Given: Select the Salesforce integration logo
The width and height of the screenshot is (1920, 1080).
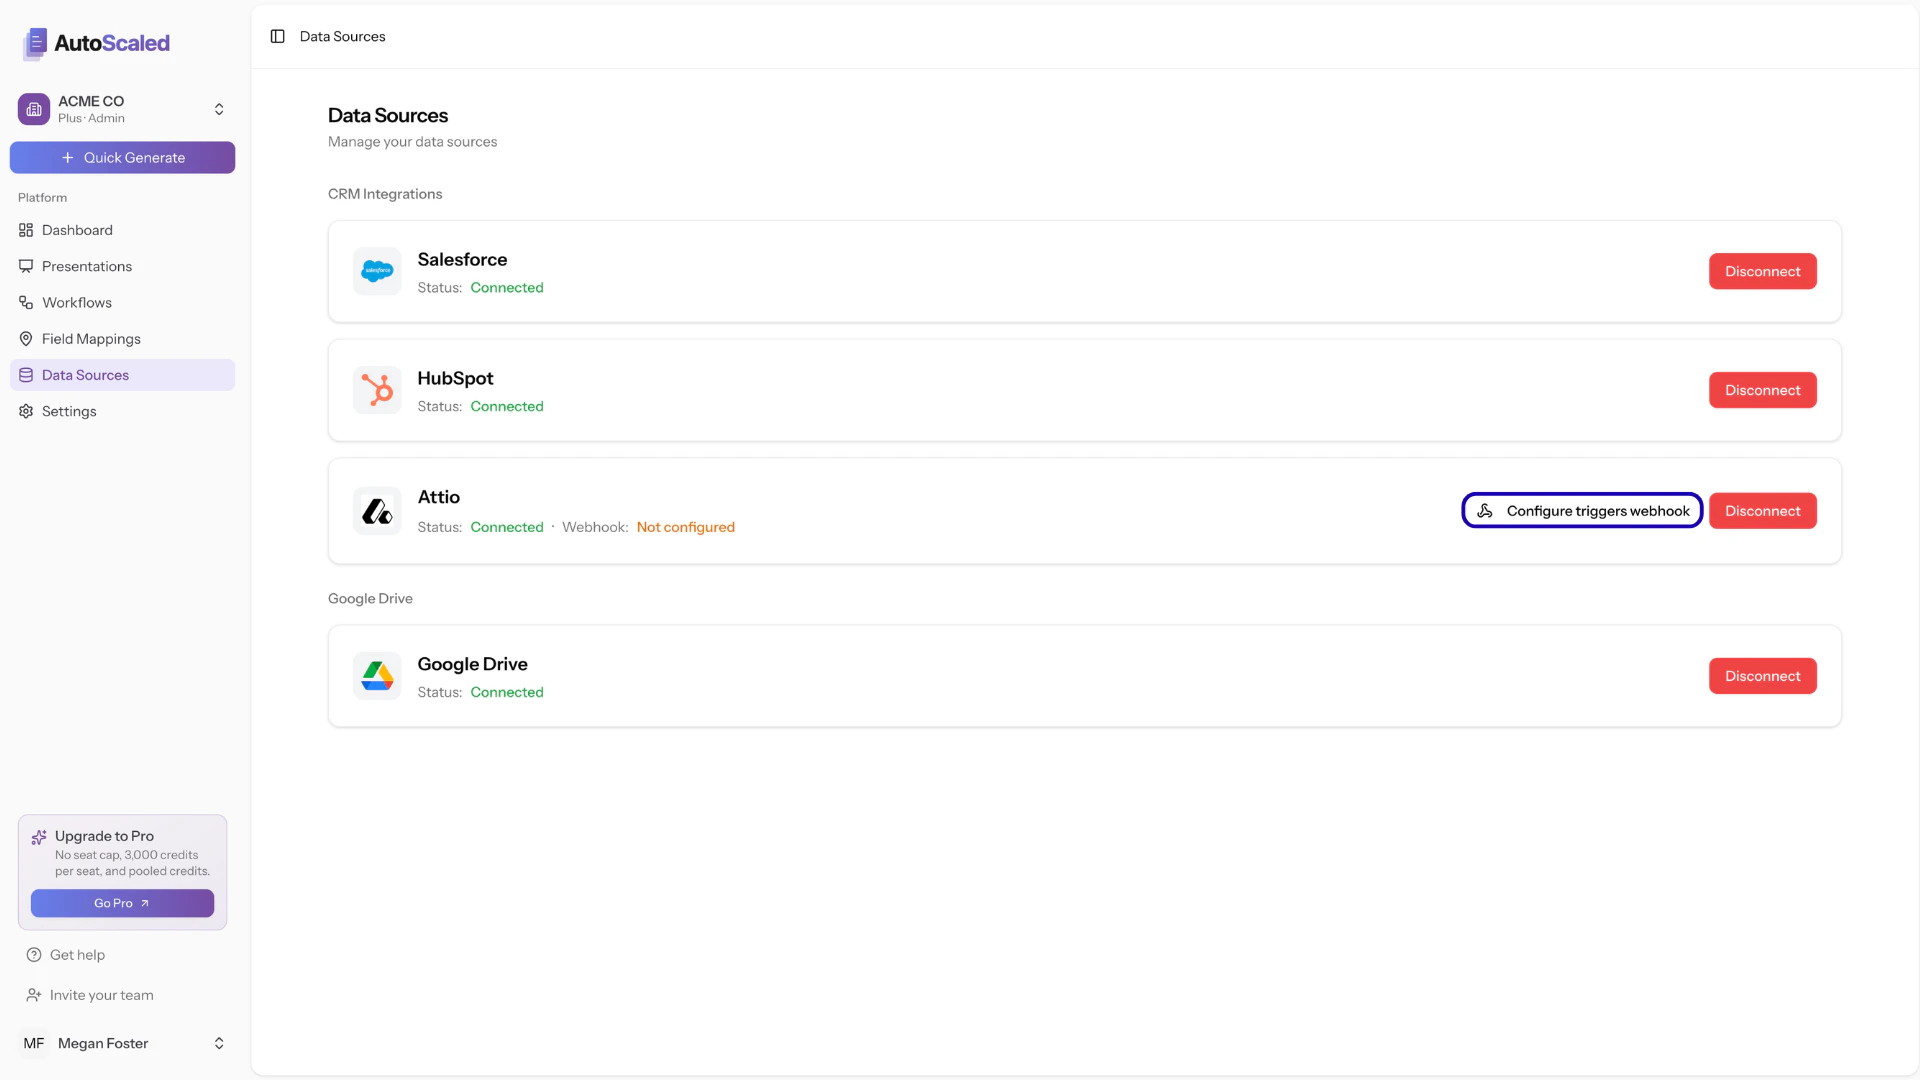Looking at the screenshot, I should click(376, 270).
